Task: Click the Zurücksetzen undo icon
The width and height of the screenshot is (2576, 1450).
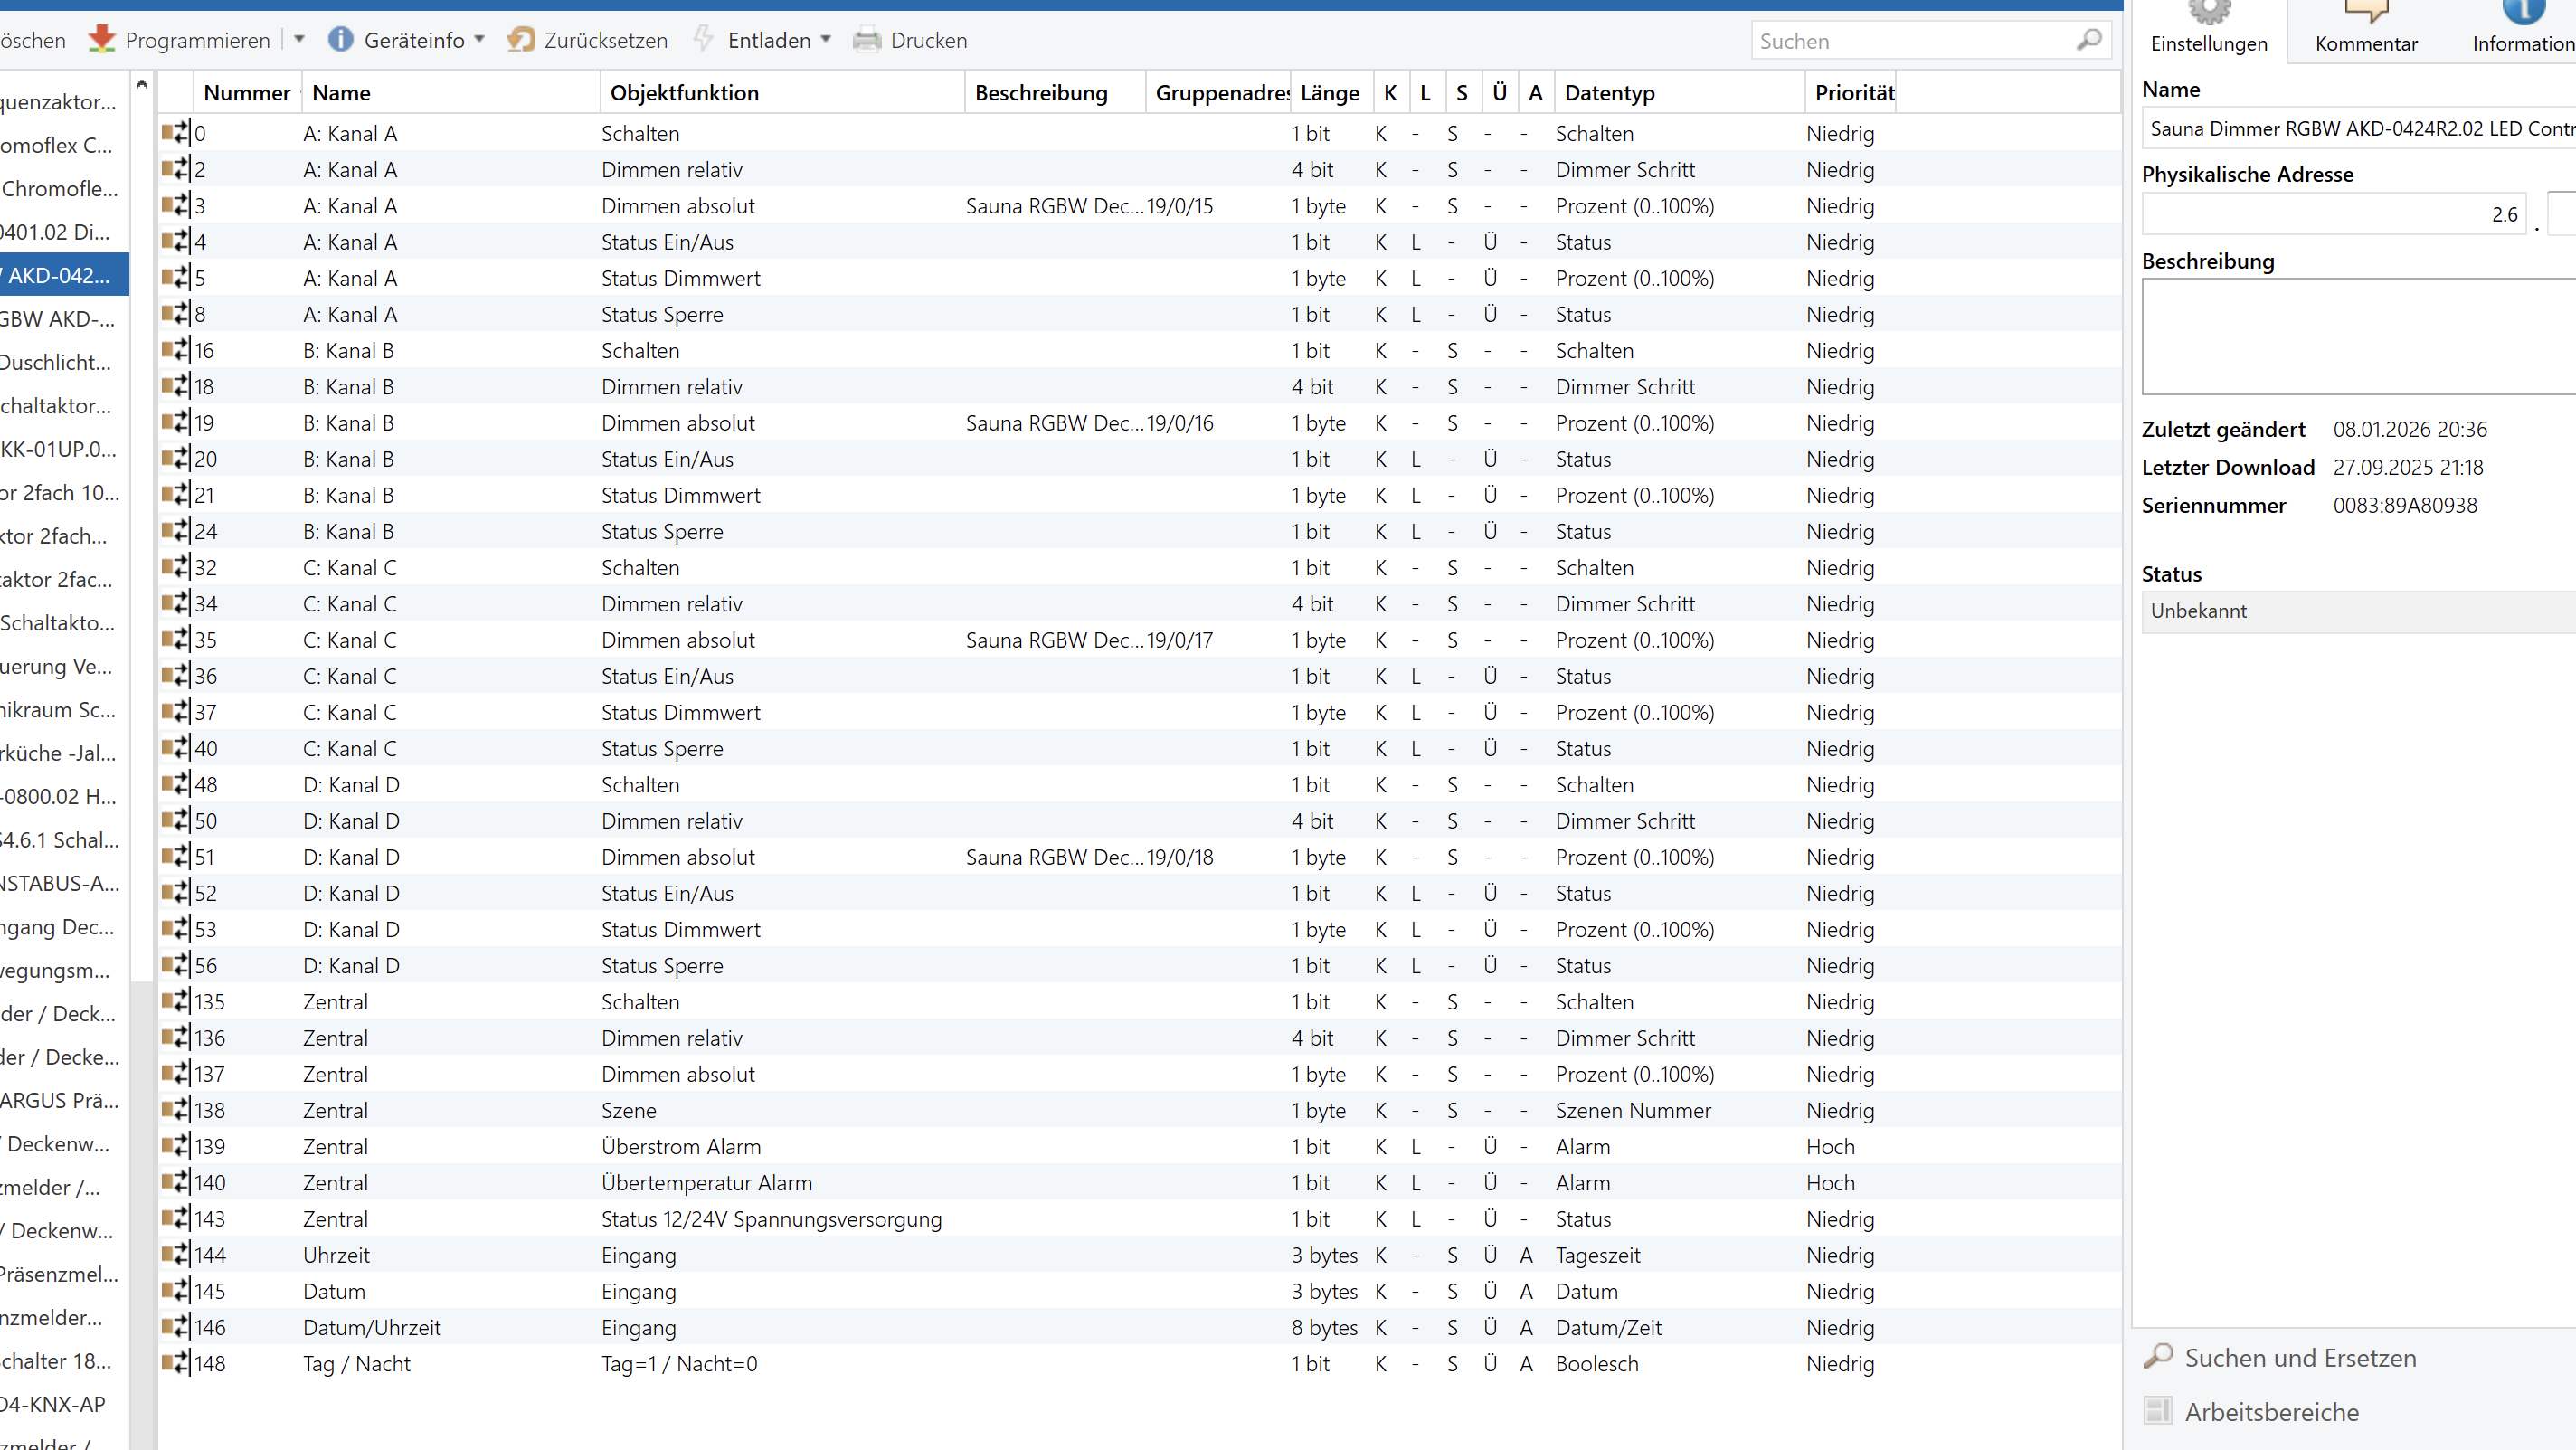Action: (x=520, y=40)
